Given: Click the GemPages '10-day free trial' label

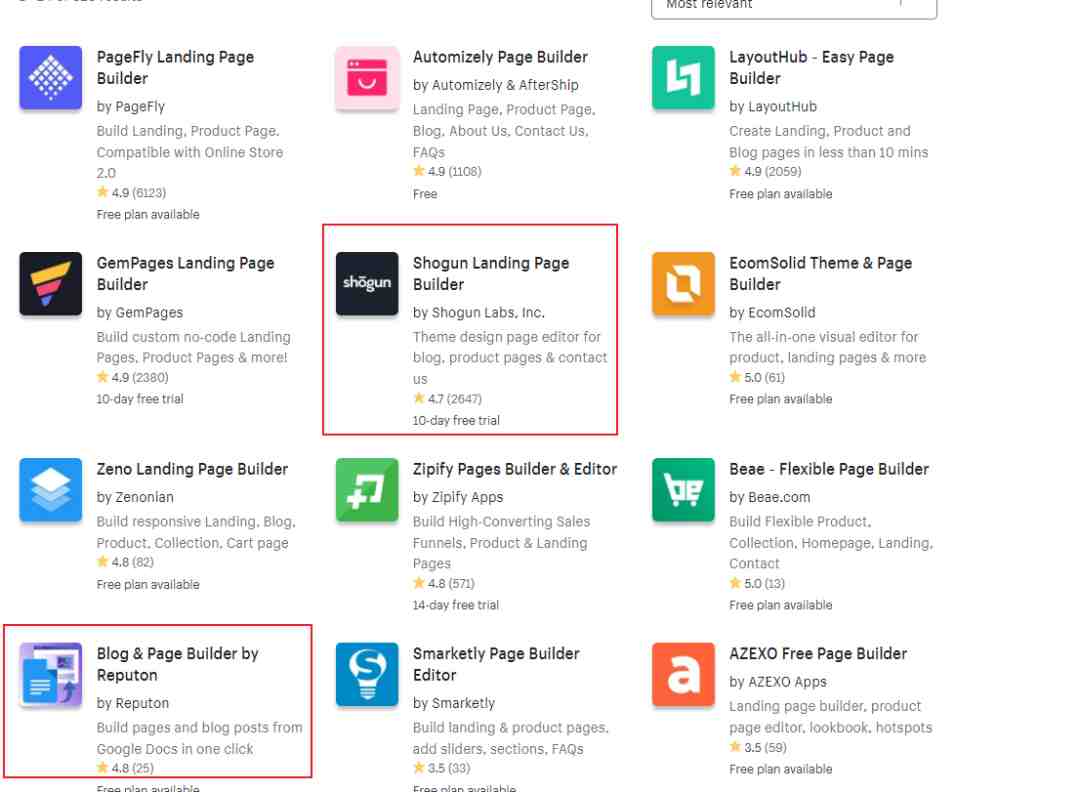Looking at the screenshot, I should (140, 399).
